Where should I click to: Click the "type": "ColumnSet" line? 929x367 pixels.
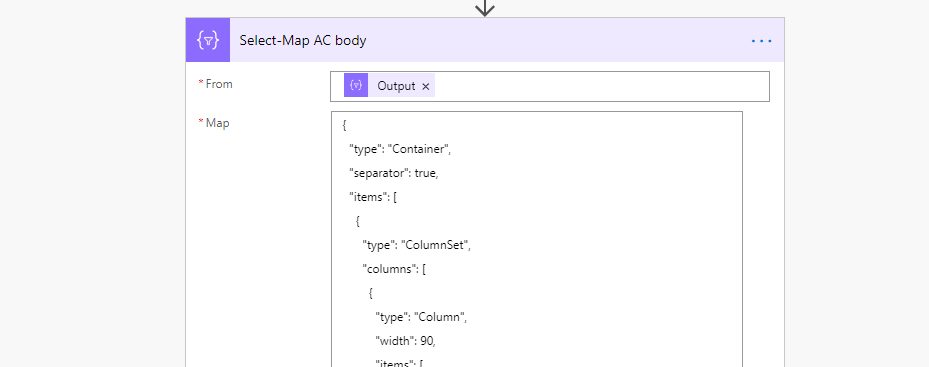(x=417, y=245)
